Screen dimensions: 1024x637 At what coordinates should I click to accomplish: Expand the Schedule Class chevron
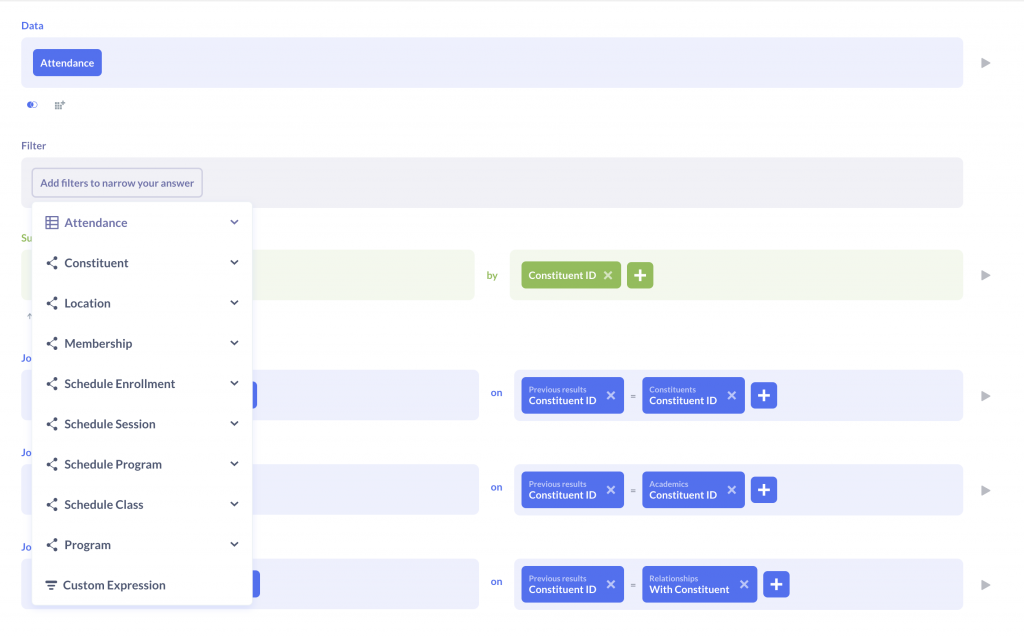(x=234, y=504)
